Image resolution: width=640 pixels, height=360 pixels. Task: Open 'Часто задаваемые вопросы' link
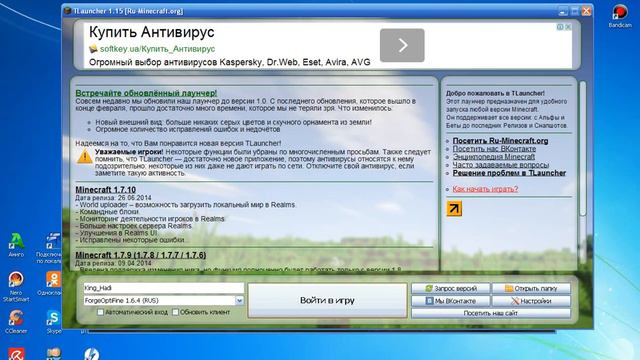(500, 165)
